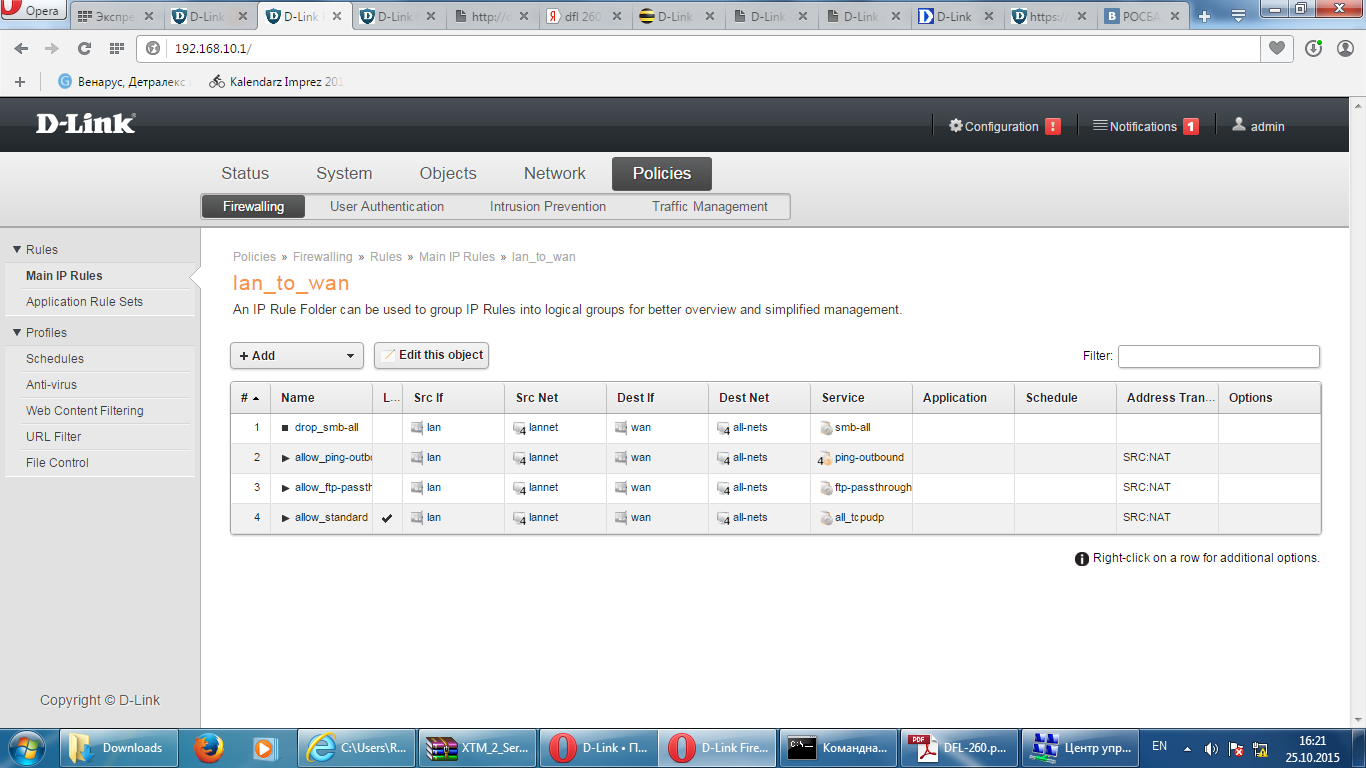Open the drop_smb-all rule name

pos(326,428)
